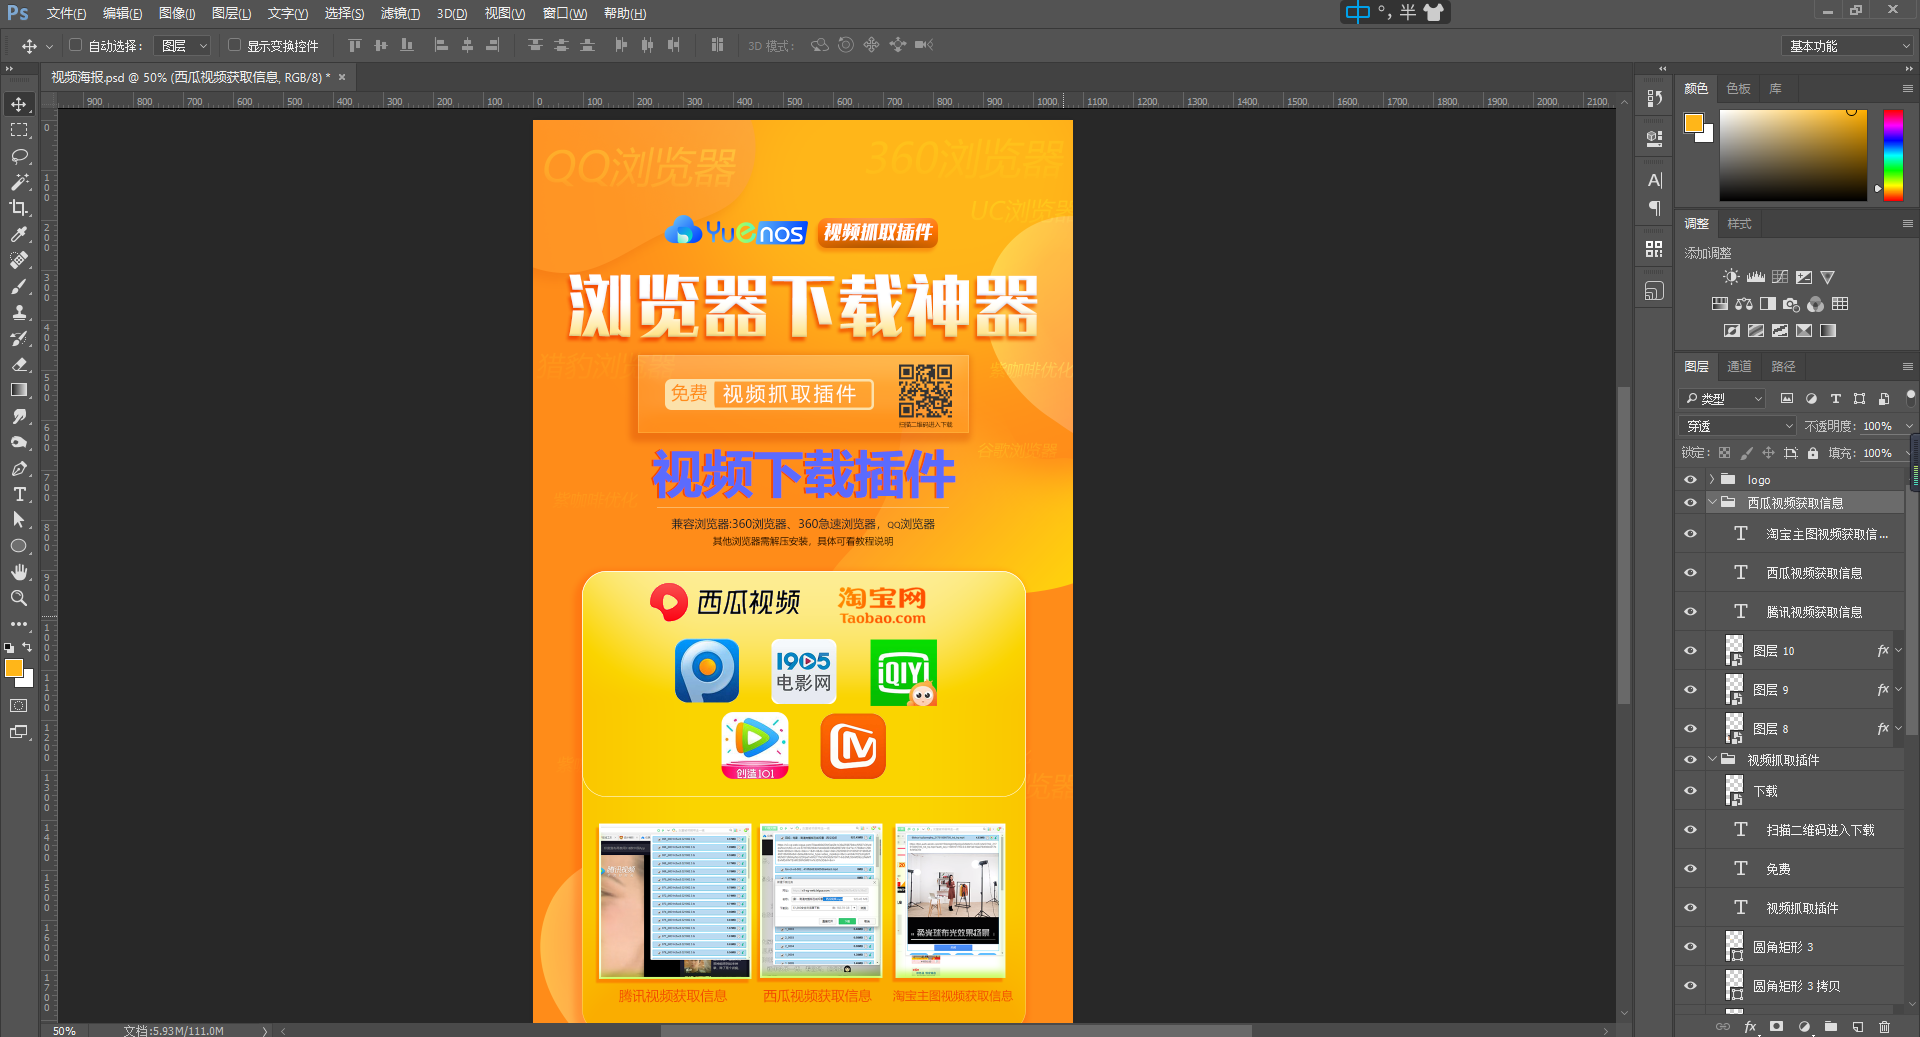Switch to the 色板 tab
Image resolution: width=1920 pixels, height=1037 pixels.
[x=1738, y=89]
